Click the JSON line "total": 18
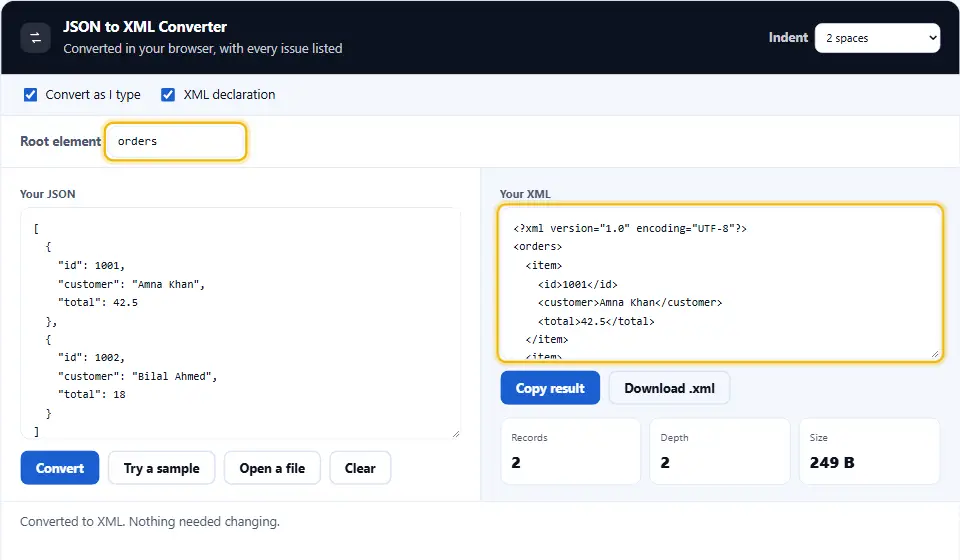Viewport: 960px width, 560px height. (x=91, y=395)
